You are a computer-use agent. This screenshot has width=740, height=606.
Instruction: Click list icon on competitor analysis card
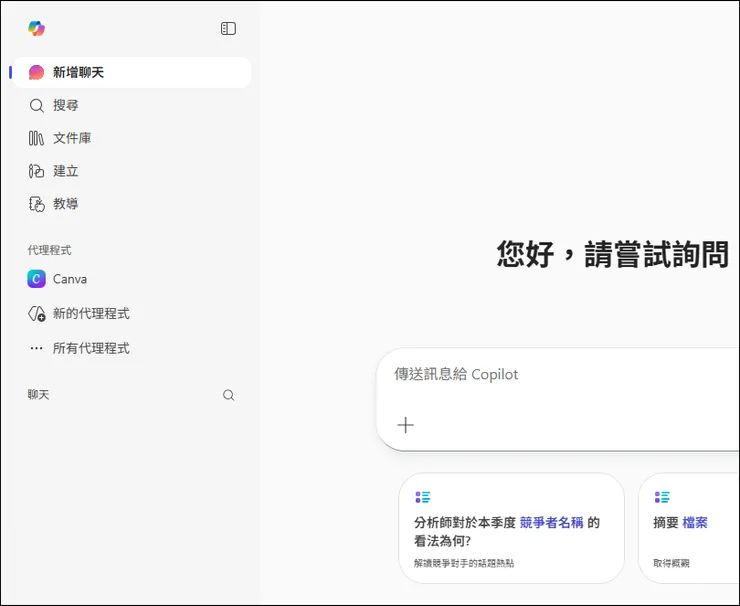coord(422,497)
